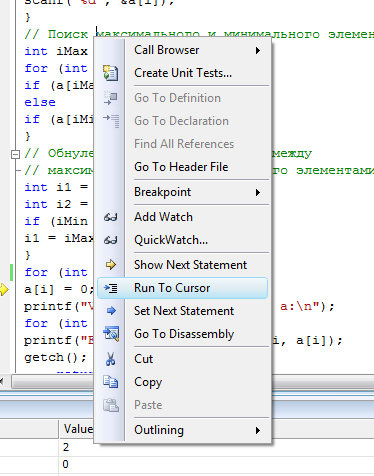Open the Call Browser submenu arrow
The height and width of the screenshot is (476, 374).
coord(258,50)
